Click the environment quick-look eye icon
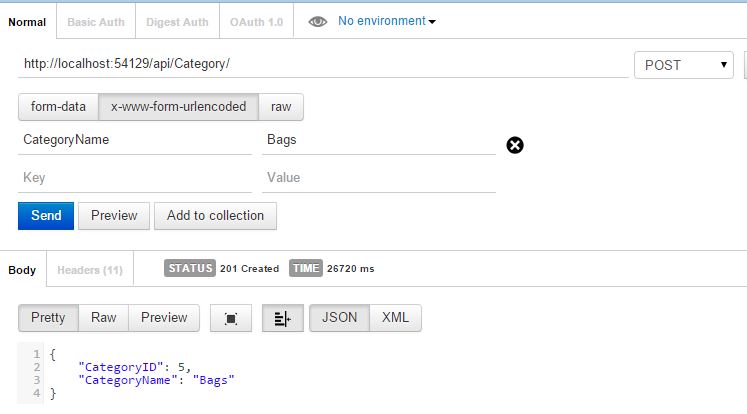The image size is (747, 414). click(318, 21)
